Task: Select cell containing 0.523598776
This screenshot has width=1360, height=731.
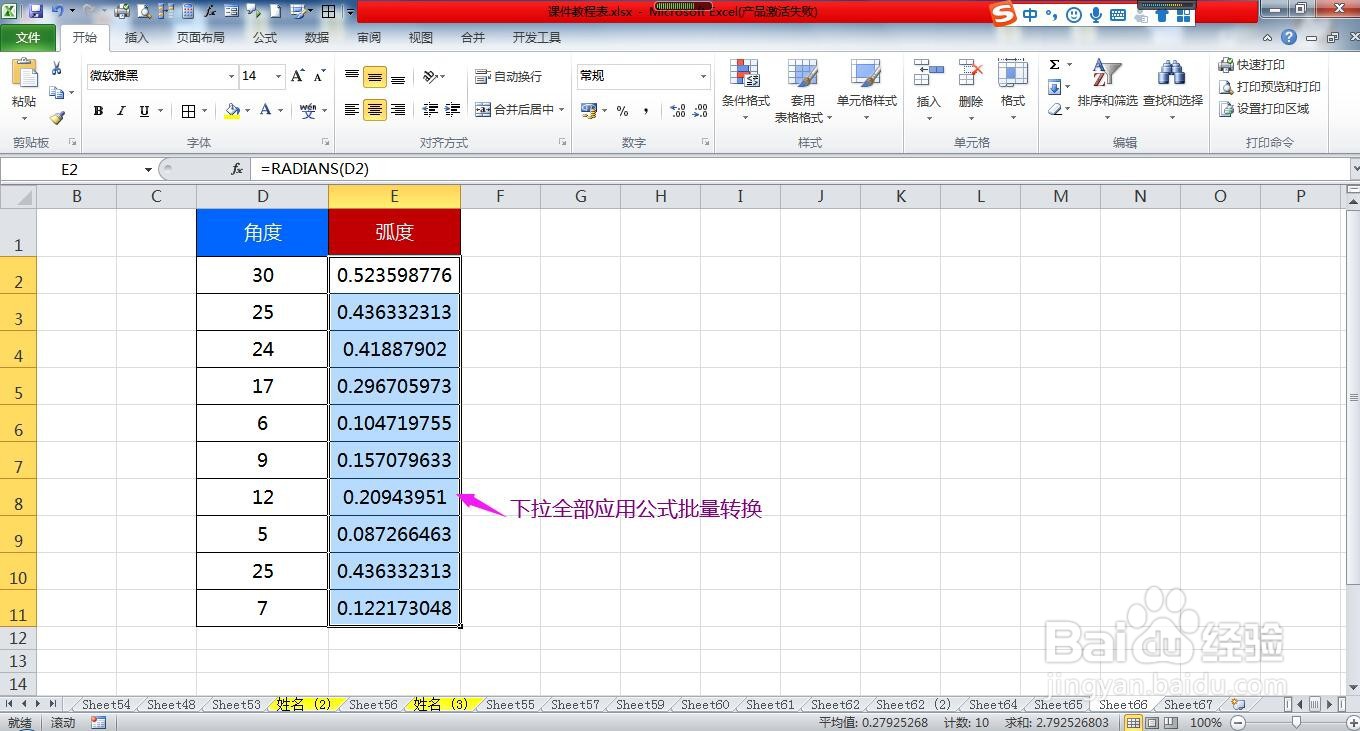Action: 394,275
